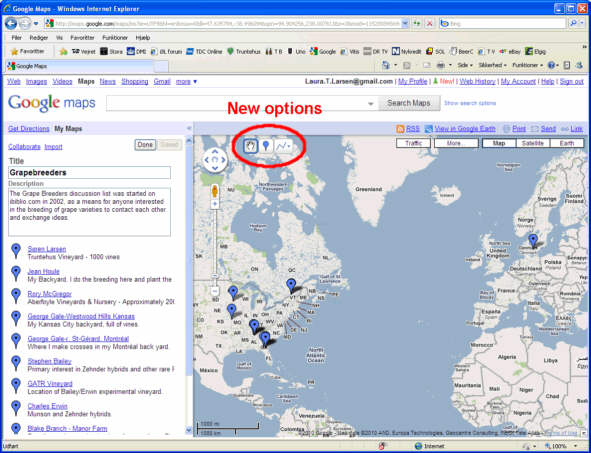Click the Get Directions tab
Image resolution: width=591 pixels, height=453 pixels.
pyautogui.click(x=29, y=129)
